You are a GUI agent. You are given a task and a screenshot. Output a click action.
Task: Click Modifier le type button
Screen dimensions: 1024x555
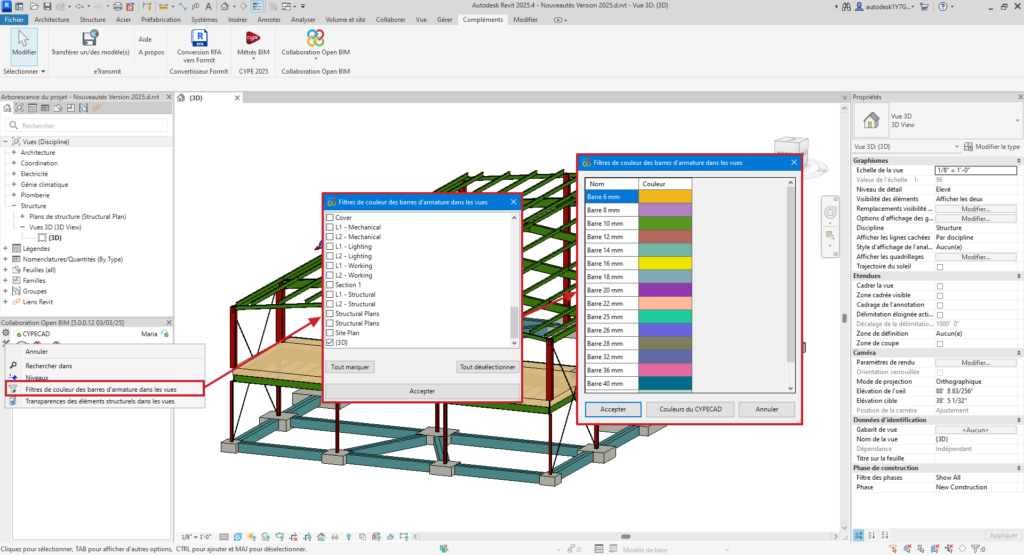coord(991,146)
